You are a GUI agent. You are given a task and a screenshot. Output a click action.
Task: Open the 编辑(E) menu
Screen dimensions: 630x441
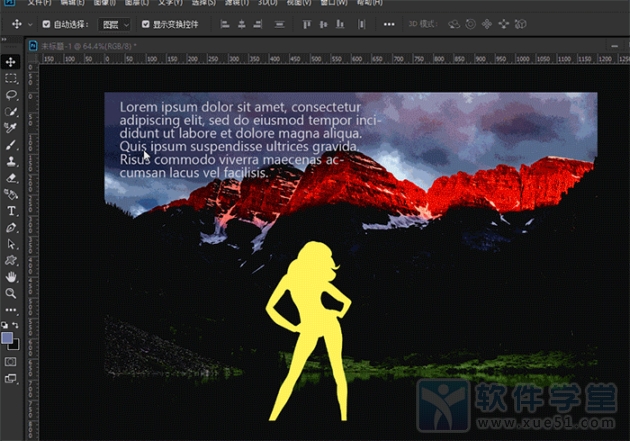click(72, 2)
